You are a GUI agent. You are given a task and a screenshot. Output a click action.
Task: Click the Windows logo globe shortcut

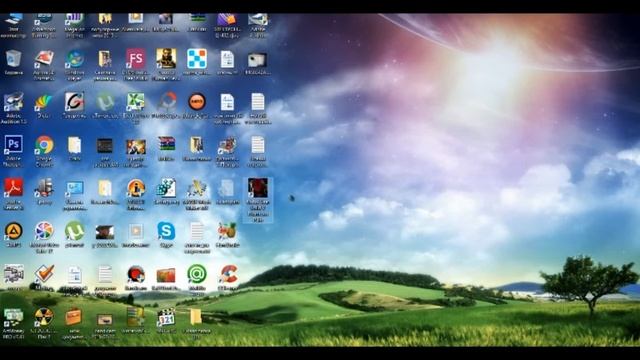pyautogui.click(x=75, y=59)
